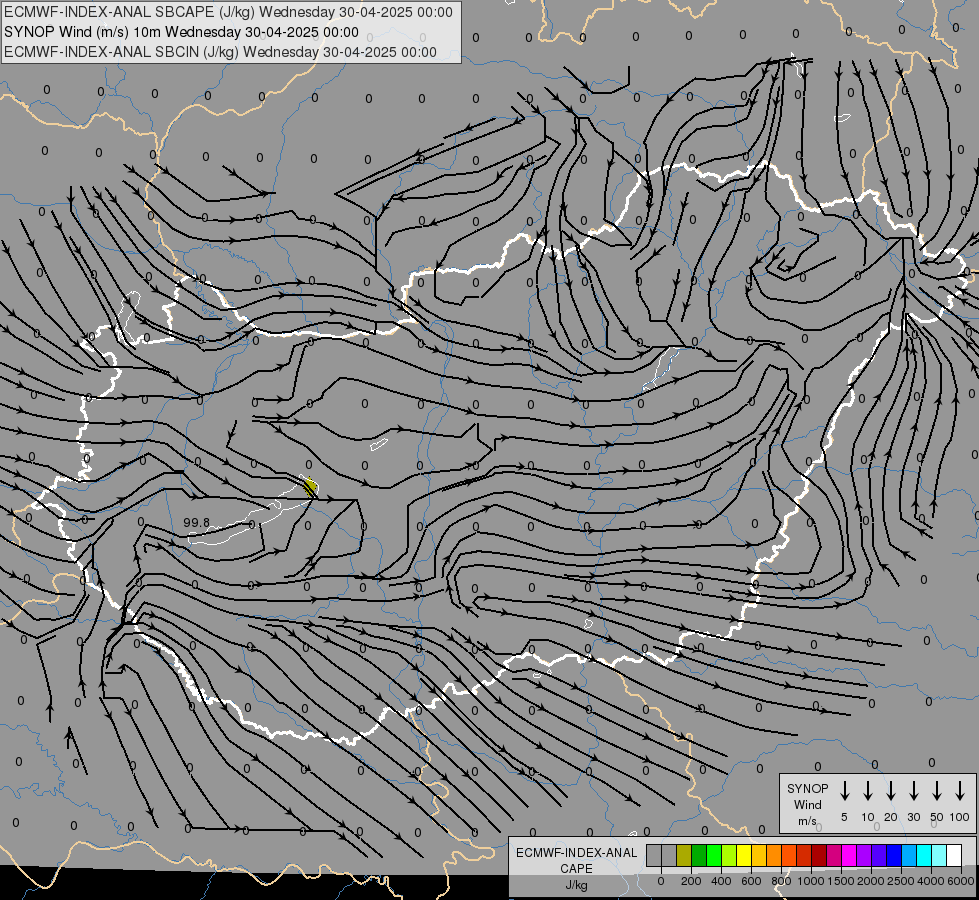Click the wind arrow above 20 m/s
The image size is (979, 900).
pyautogui.click(x=891, y=790)
